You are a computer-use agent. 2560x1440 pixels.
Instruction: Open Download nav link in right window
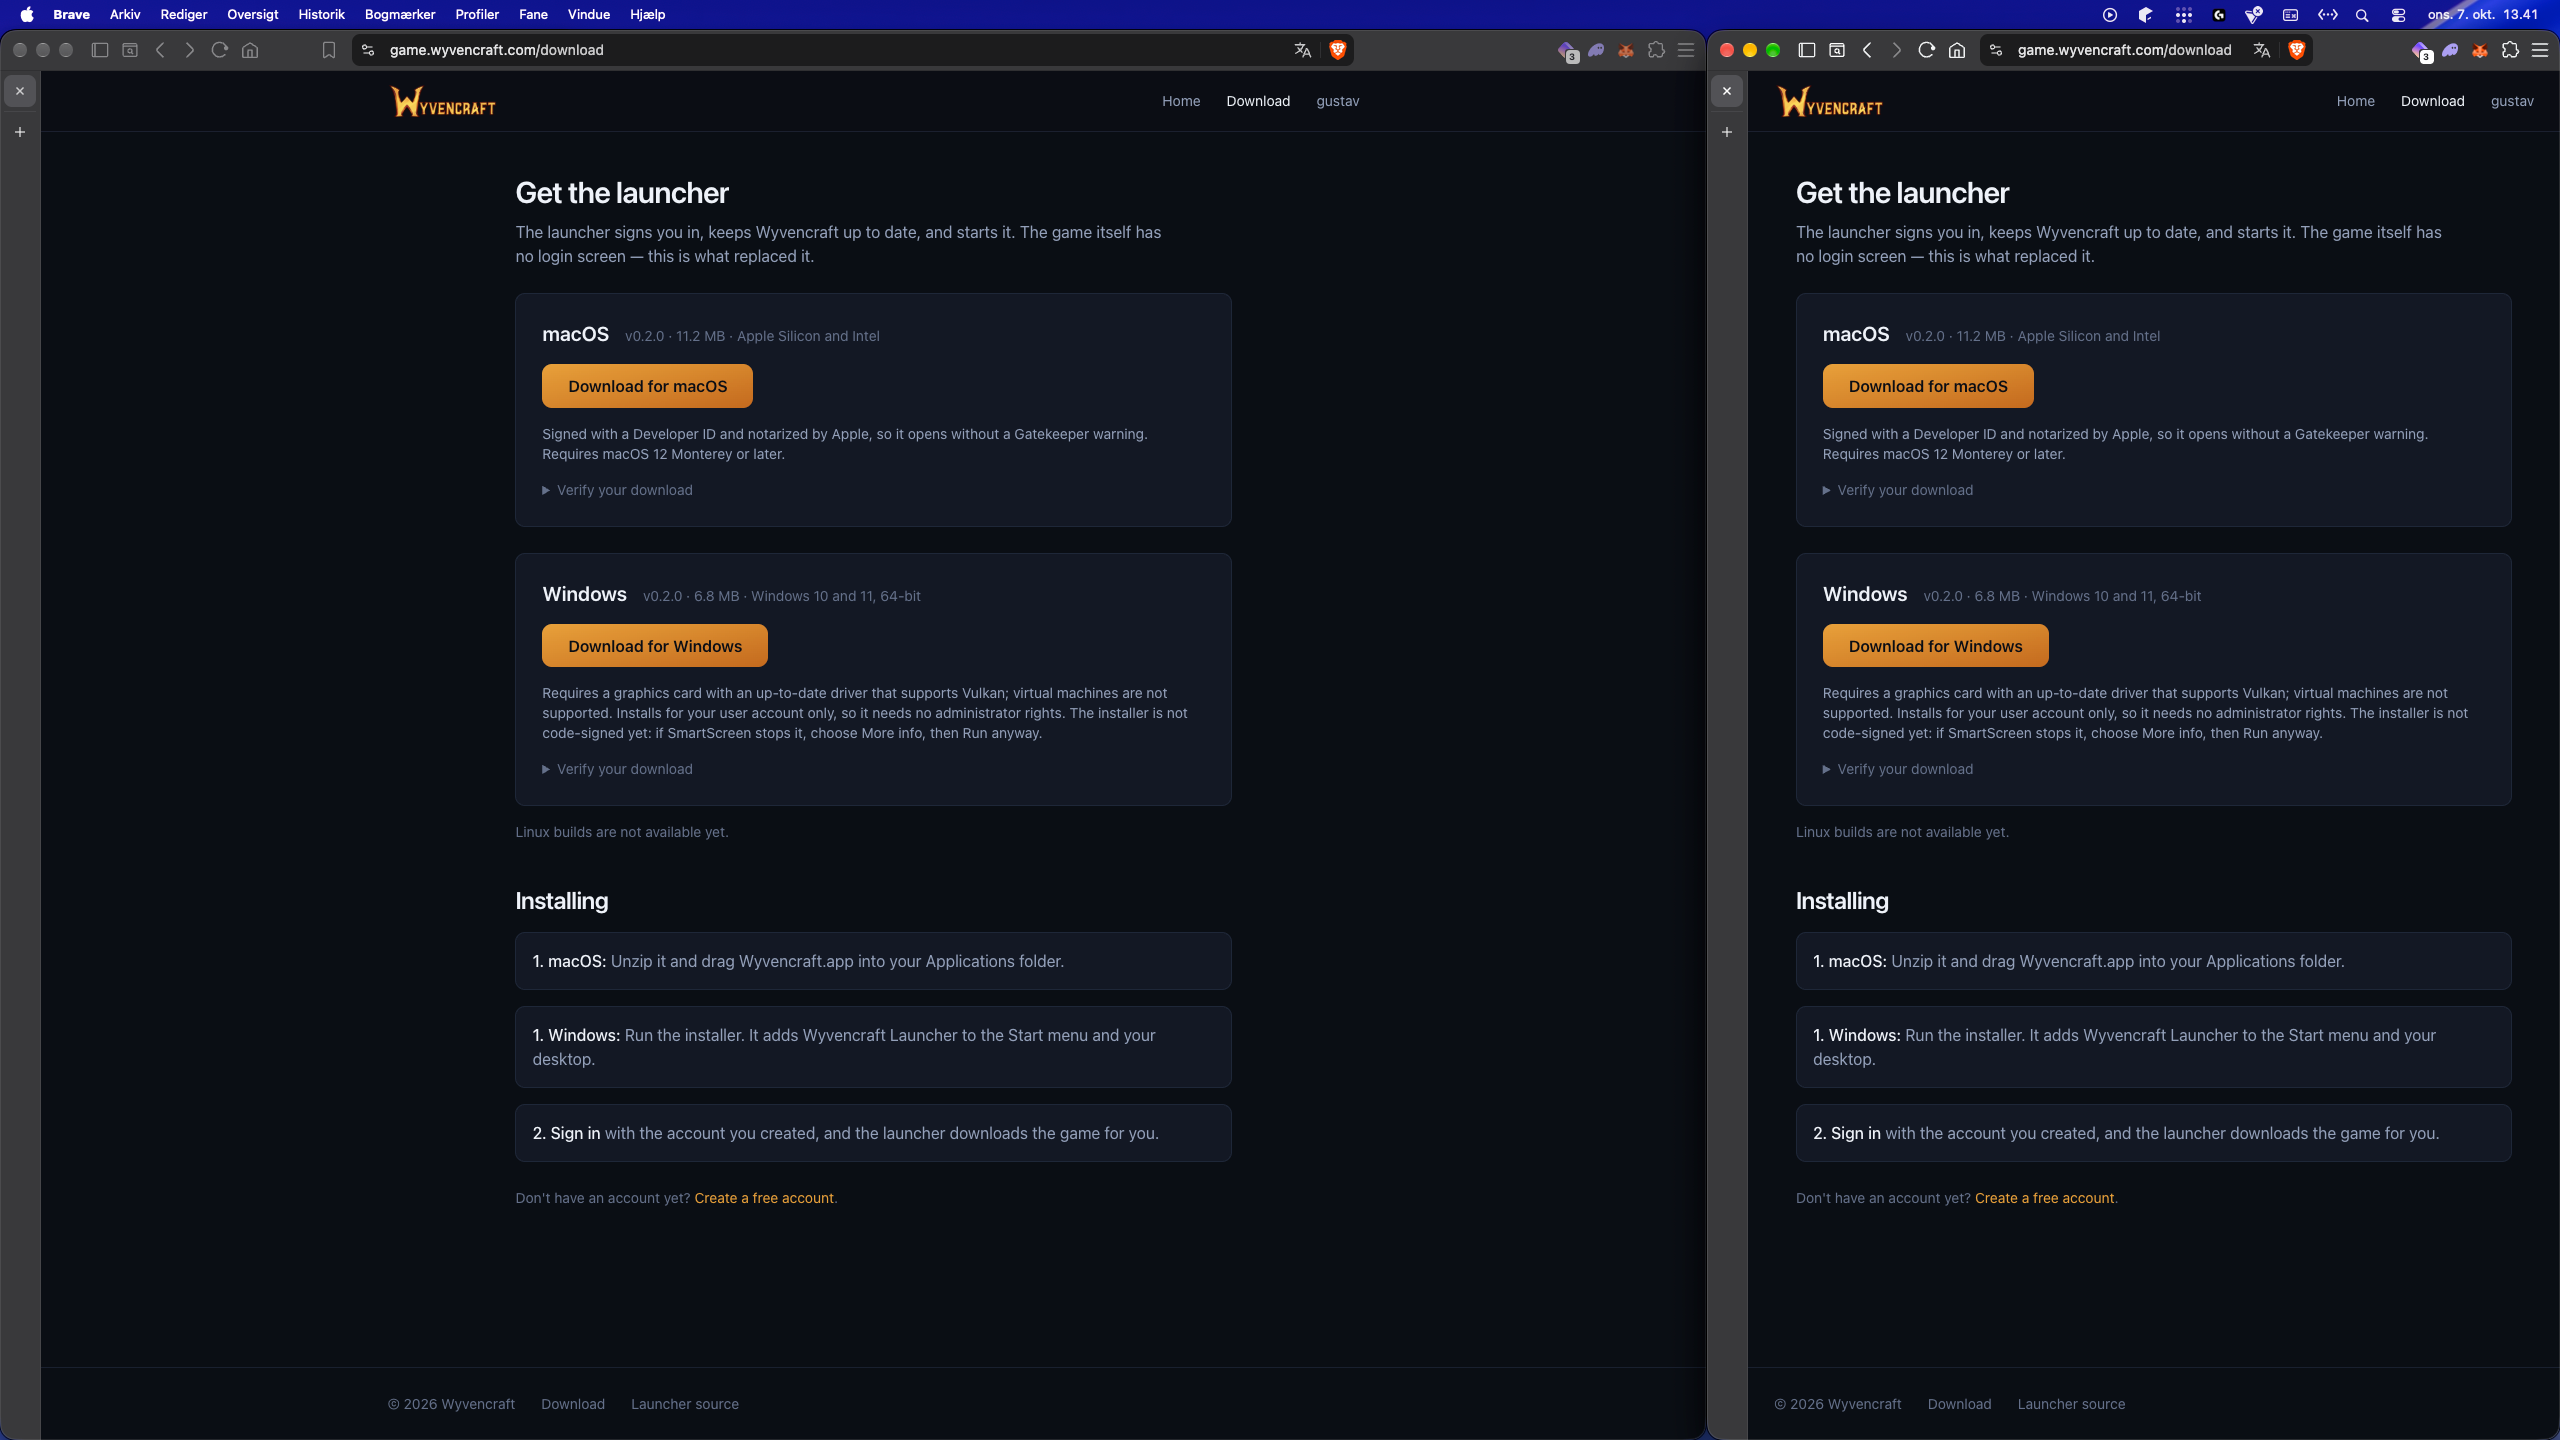coord(2432,101)
